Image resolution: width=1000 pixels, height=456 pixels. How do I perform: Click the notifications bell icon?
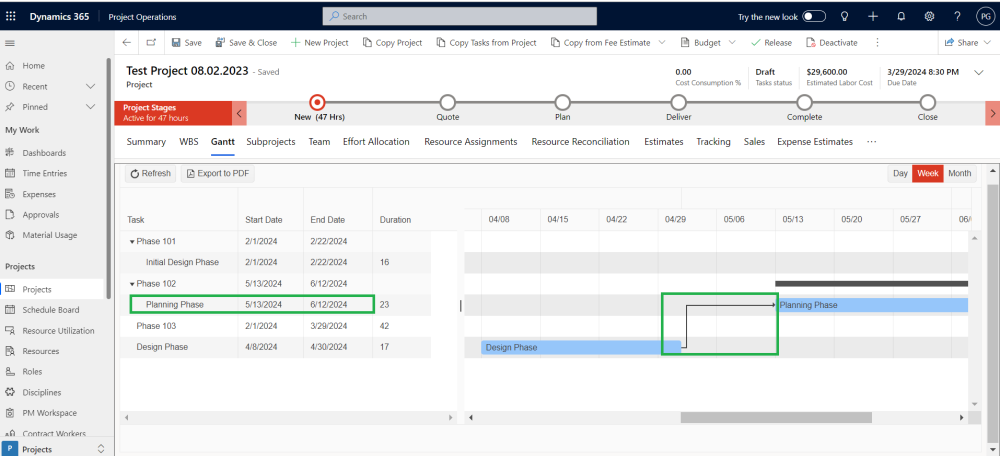click(x=901, y=17)
